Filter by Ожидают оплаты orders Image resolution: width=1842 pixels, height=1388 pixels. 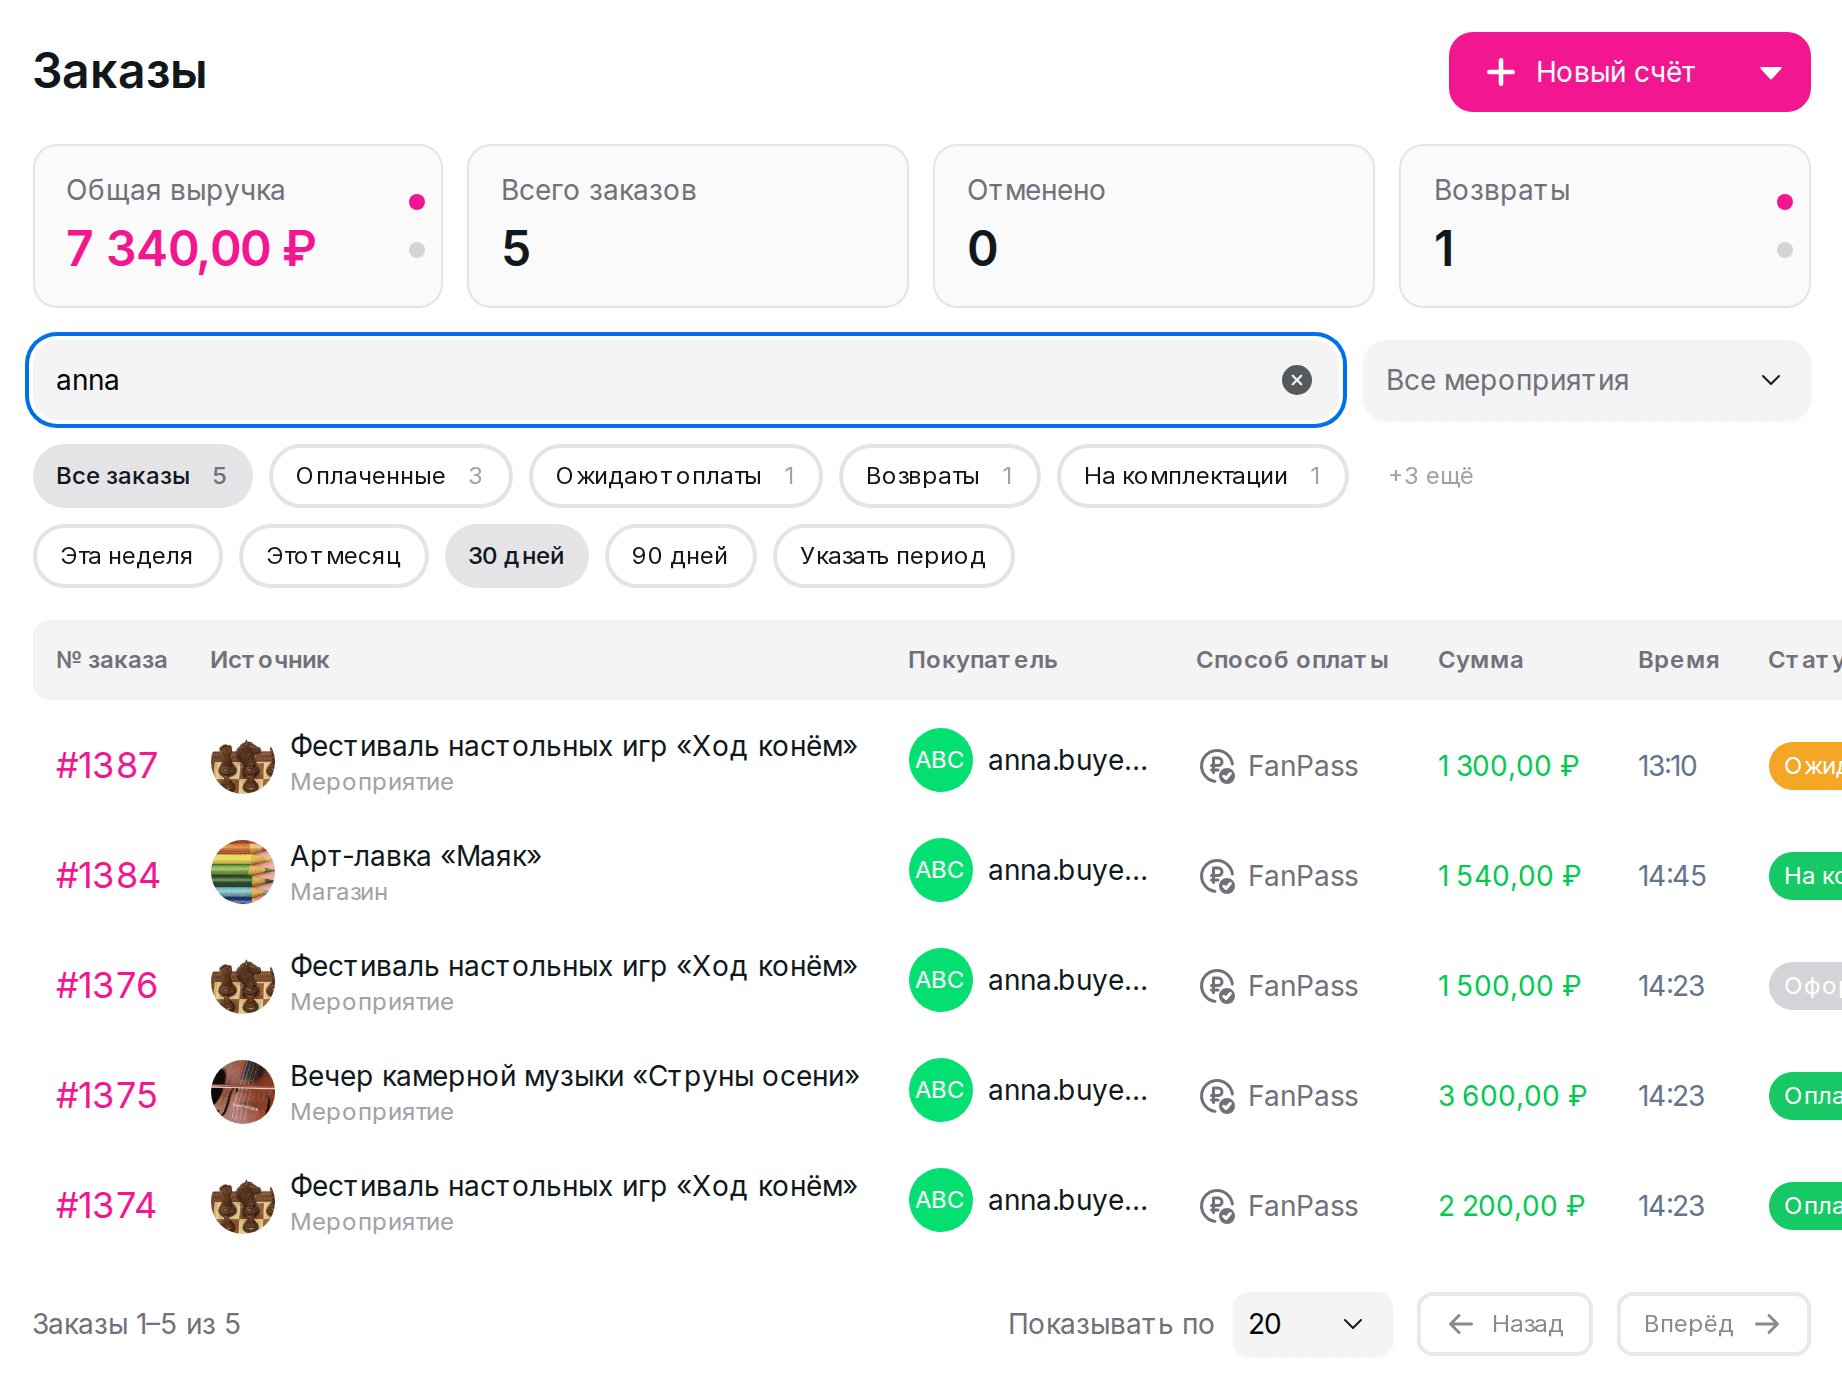(675, 476)
